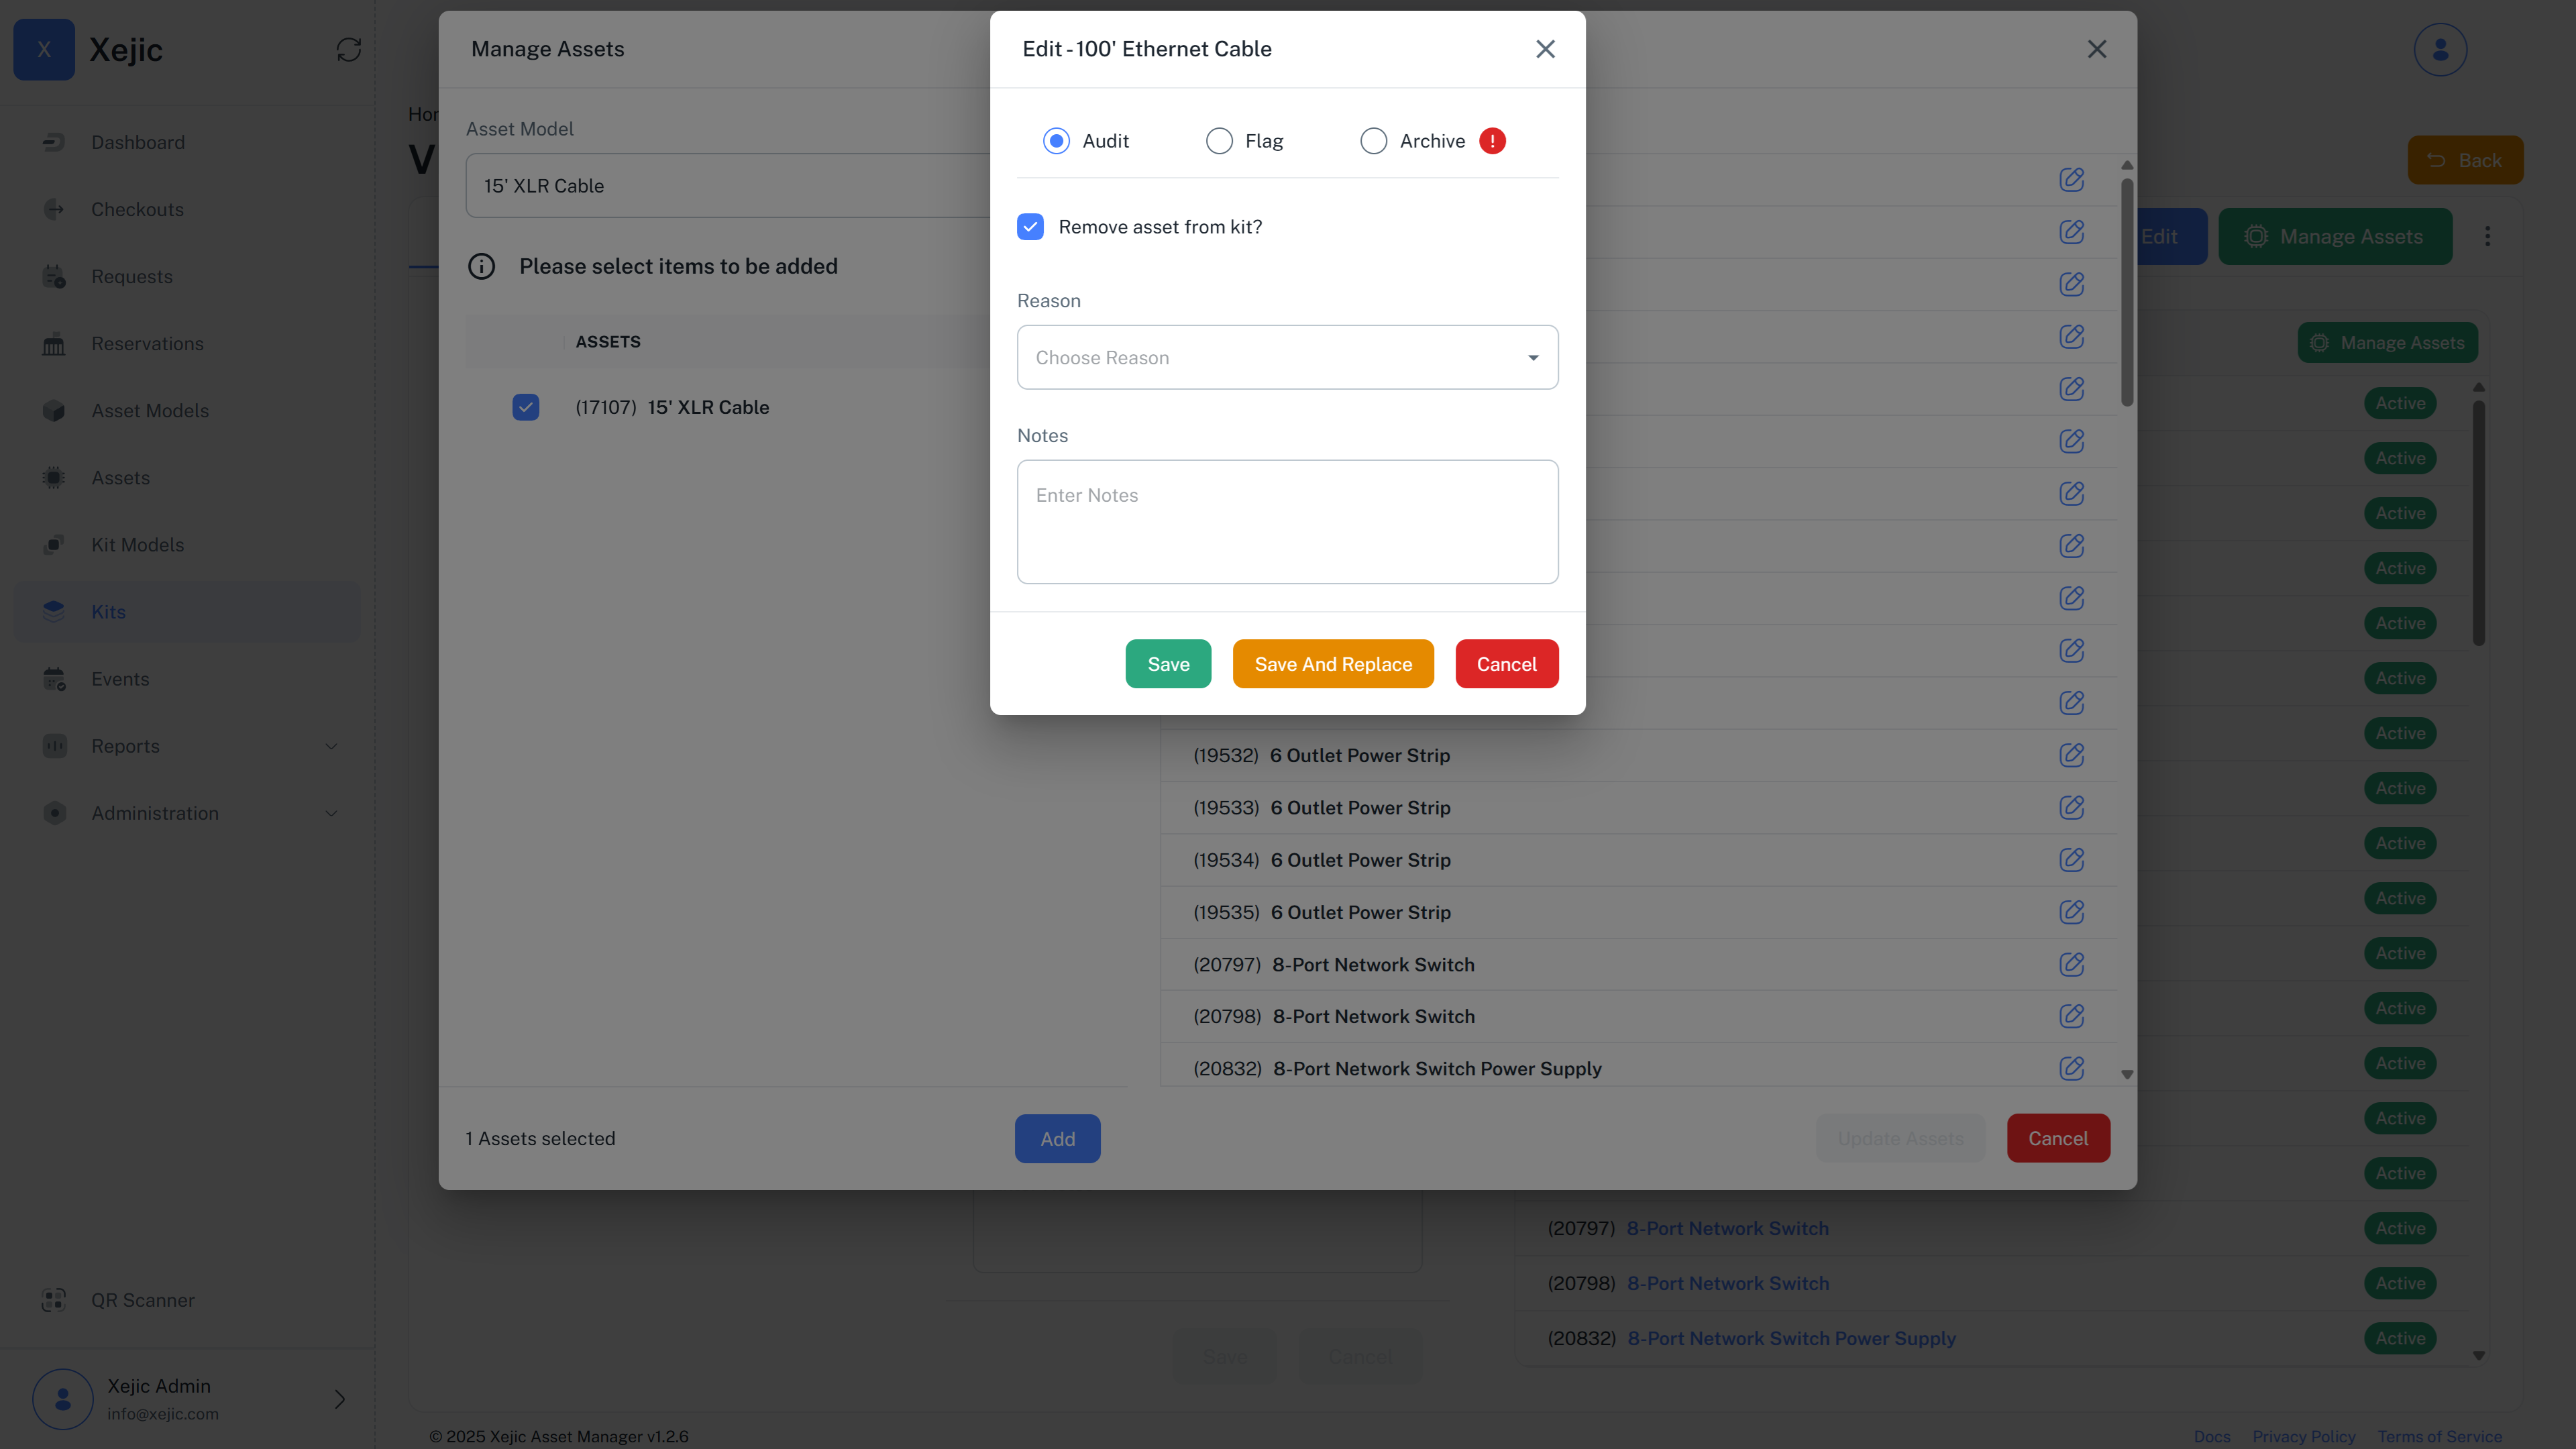Open the Privacy Policy footer link
The height and width of the screenshot is (1449, 2576).
click(2303, 1436)
